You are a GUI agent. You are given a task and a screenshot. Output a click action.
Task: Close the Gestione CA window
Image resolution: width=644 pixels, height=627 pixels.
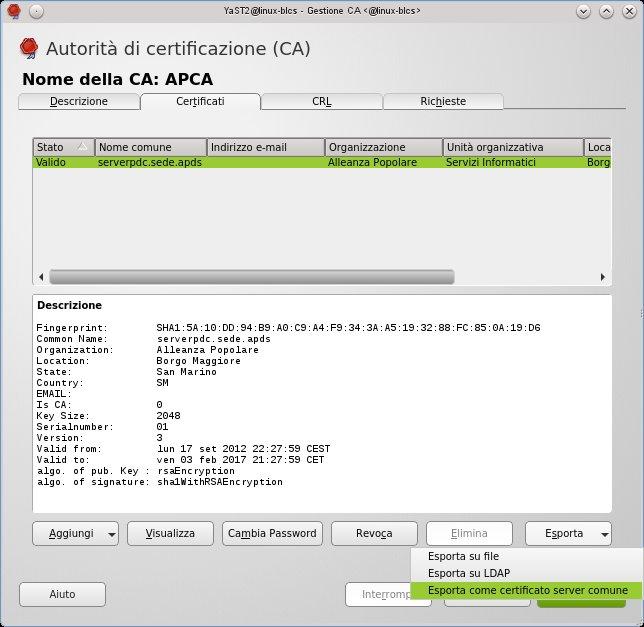point(629,11)
